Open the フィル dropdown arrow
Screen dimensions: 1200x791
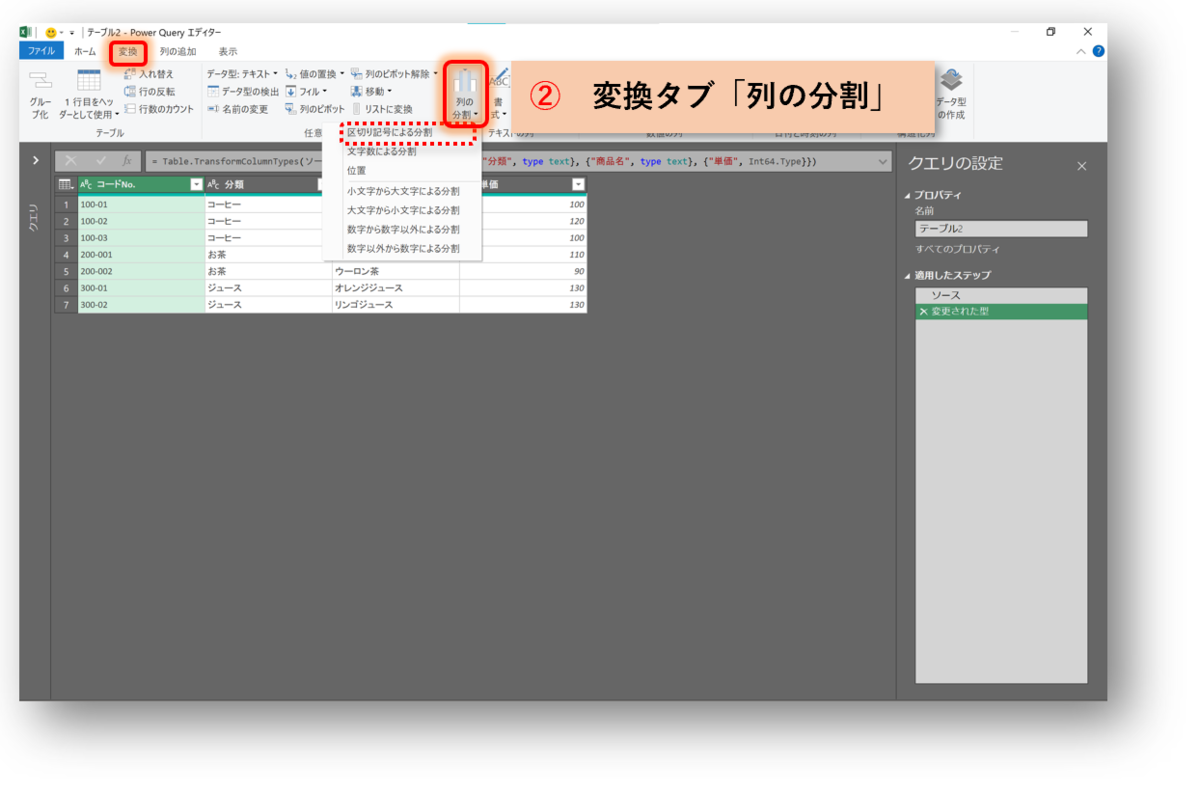pos(324,90)
